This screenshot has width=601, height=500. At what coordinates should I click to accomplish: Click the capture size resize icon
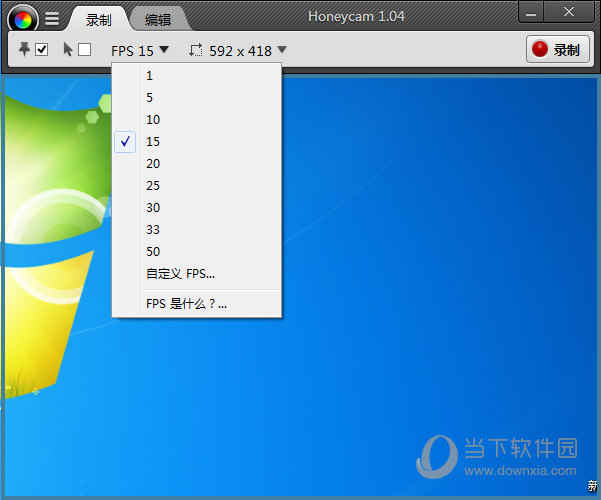[195, 50]
